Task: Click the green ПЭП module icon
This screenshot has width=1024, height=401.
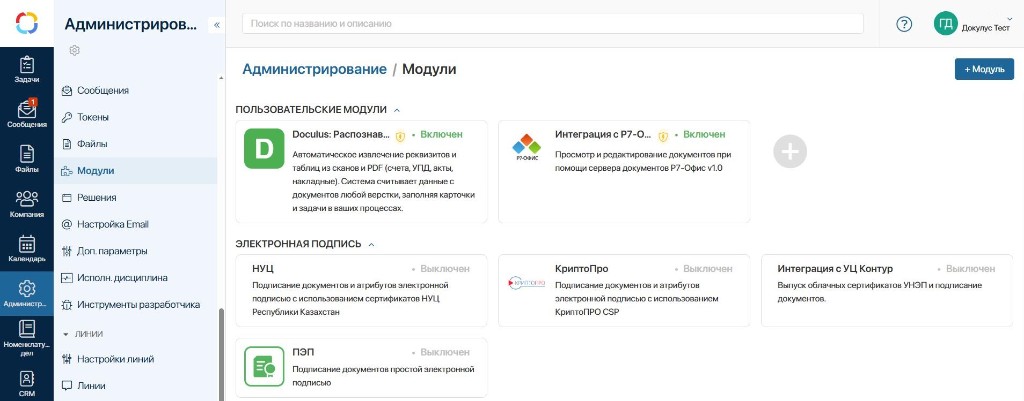Action: [x=264, y=366]
